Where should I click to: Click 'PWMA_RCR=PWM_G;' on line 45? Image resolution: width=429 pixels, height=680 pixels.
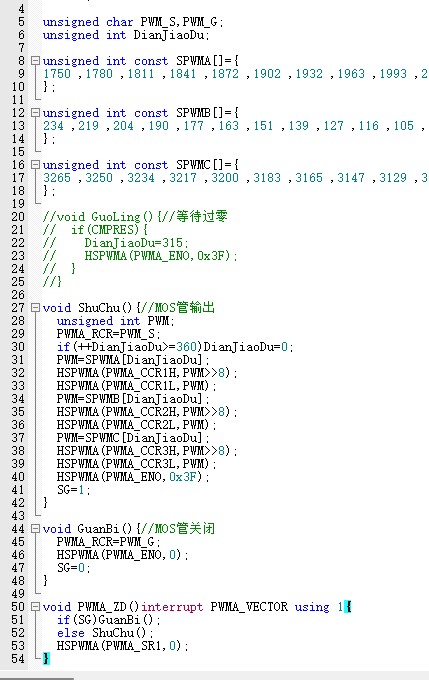(x=108, y=542)
